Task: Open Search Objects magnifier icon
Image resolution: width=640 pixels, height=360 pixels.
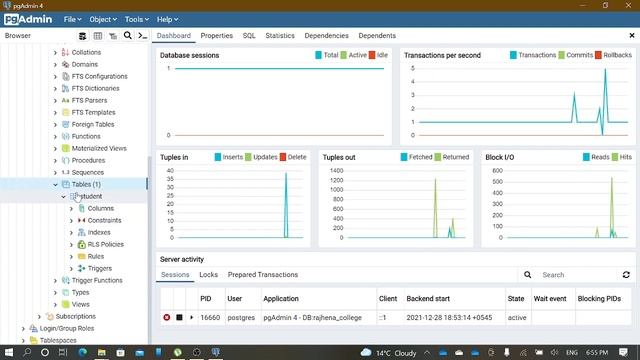Action: 128,36
